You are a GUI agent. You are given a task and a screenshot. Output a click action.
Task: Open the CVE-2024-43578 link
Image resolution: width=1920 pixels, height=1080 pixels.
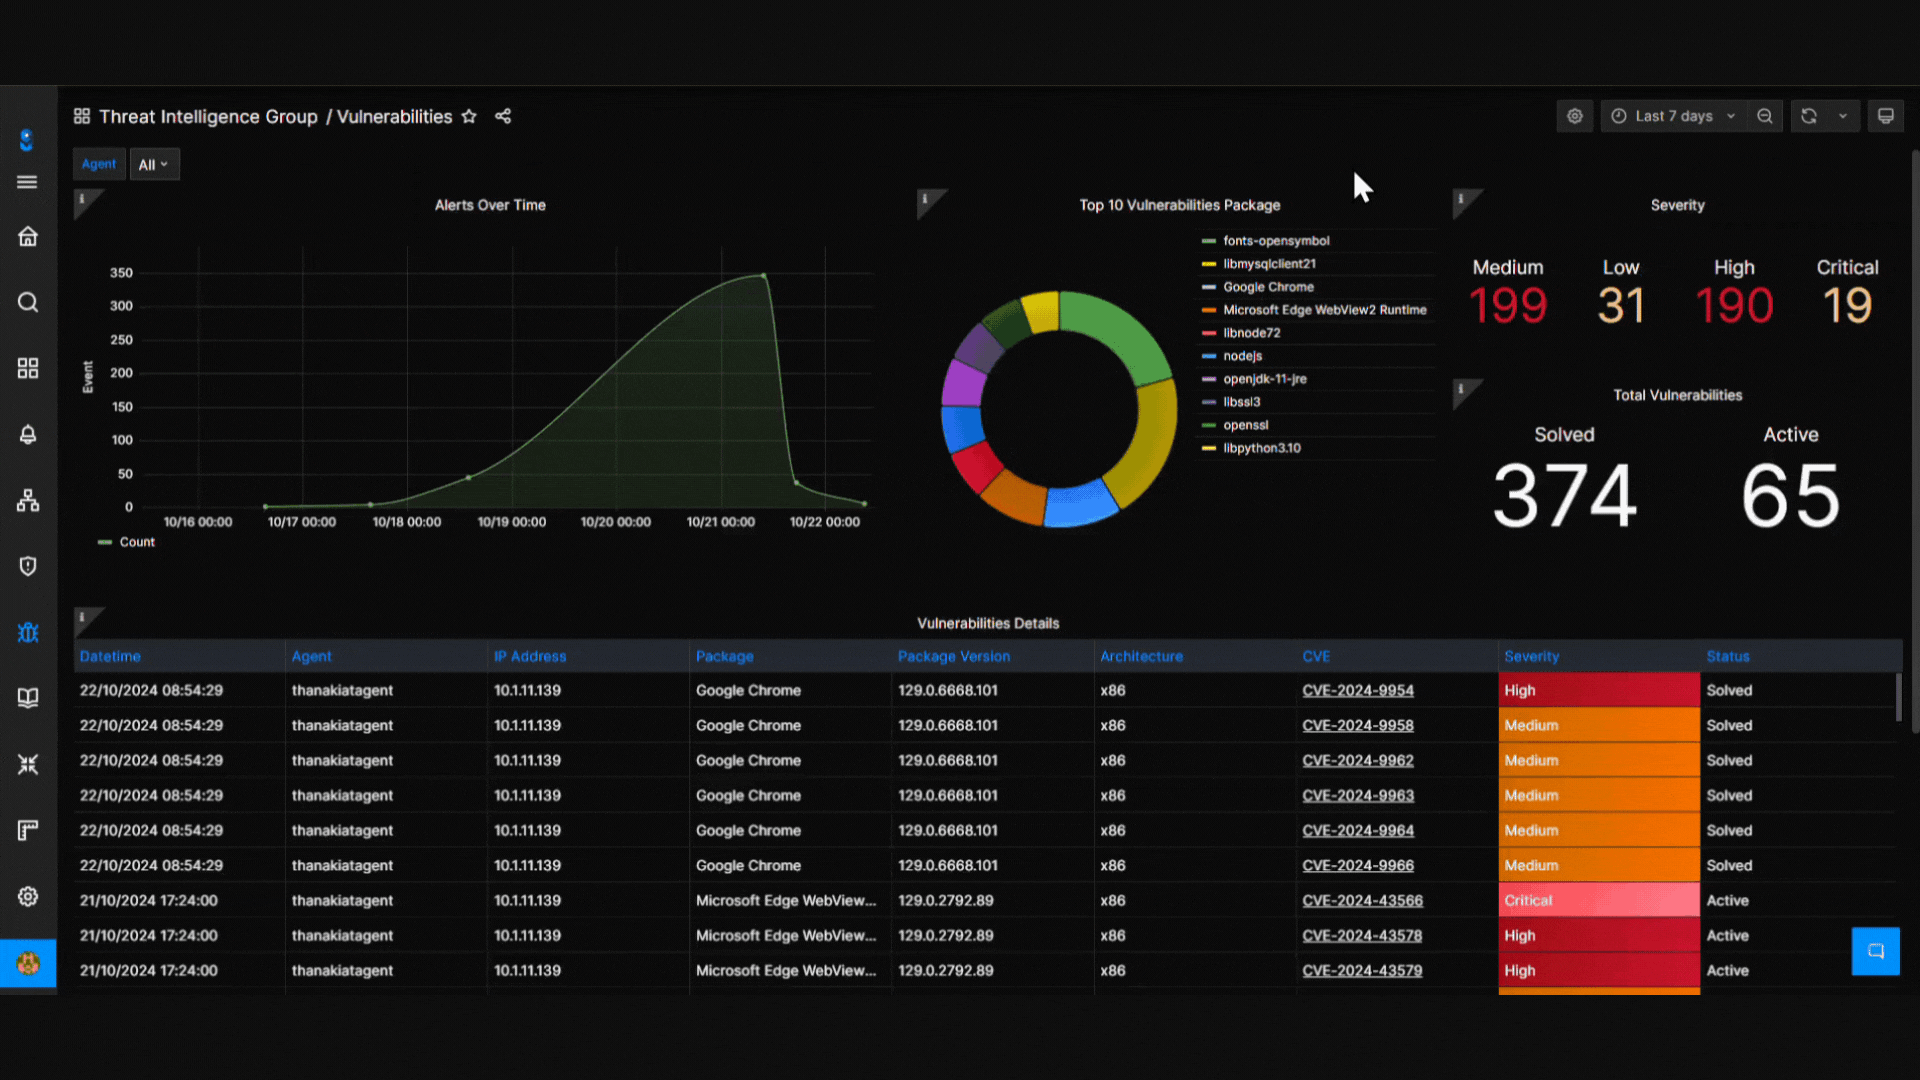[1362, 935]
